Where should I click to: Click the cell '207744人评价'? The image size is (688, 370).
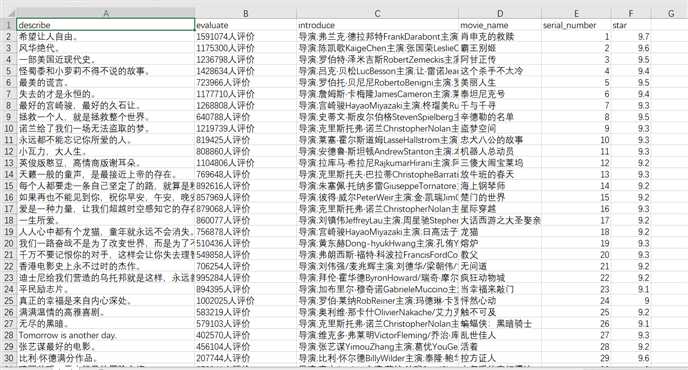246,358
